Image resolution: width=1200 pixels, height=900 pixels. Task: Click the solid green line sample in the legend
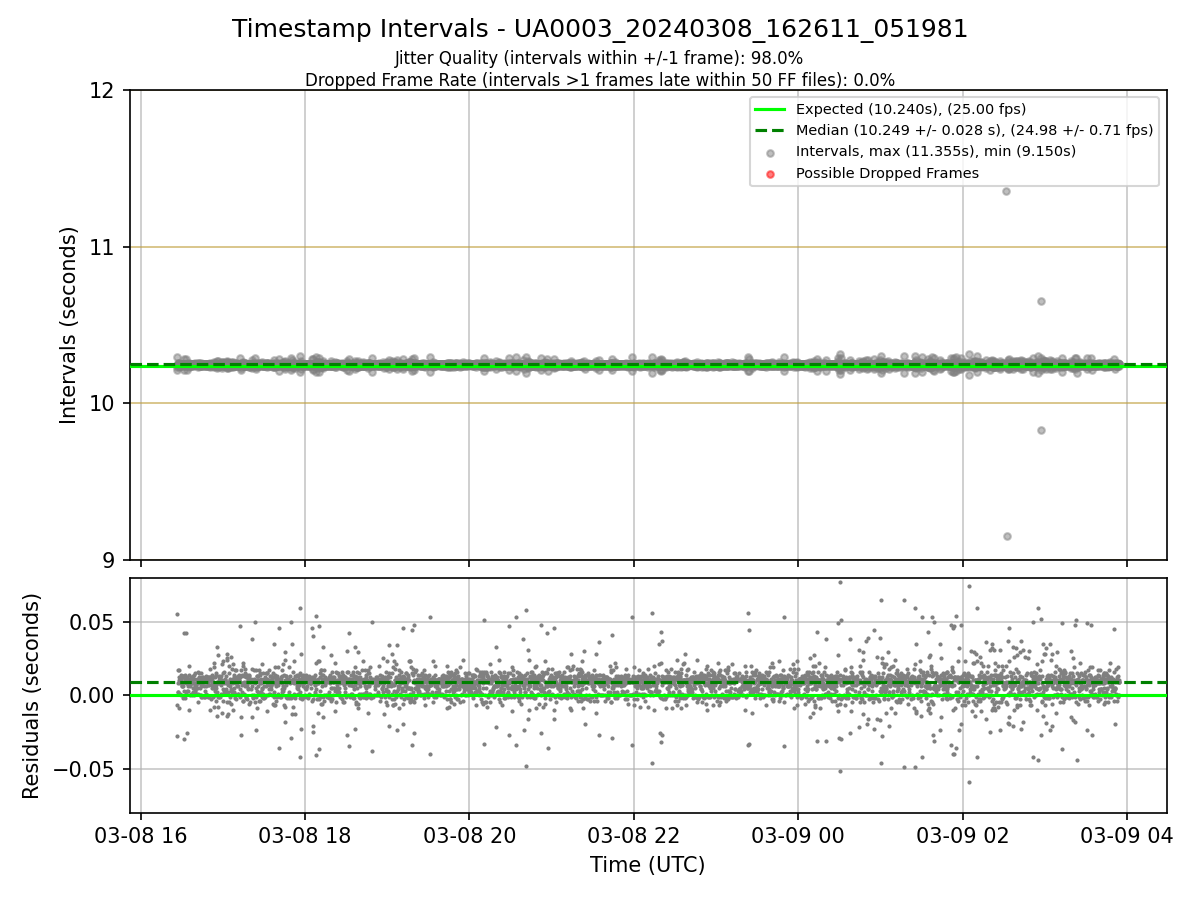coord(770,109)
